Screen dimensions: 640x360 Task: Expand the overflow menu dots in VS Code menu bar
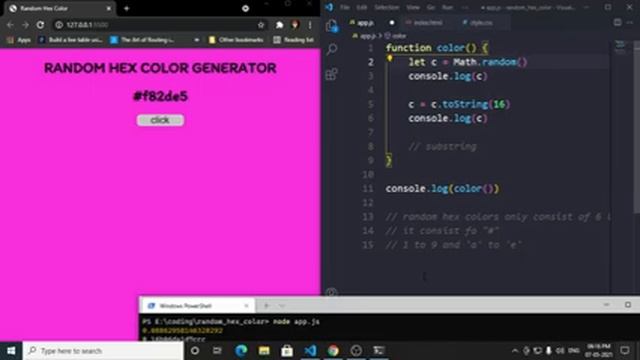click(464, 7)
